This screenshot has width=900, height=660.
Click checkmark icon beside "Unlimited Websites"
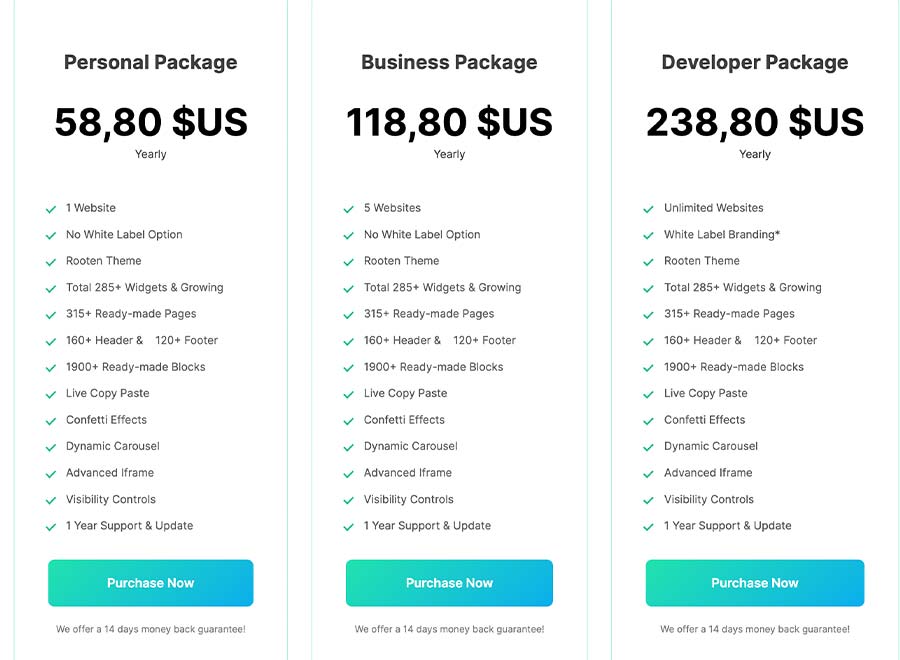[649, 209]
